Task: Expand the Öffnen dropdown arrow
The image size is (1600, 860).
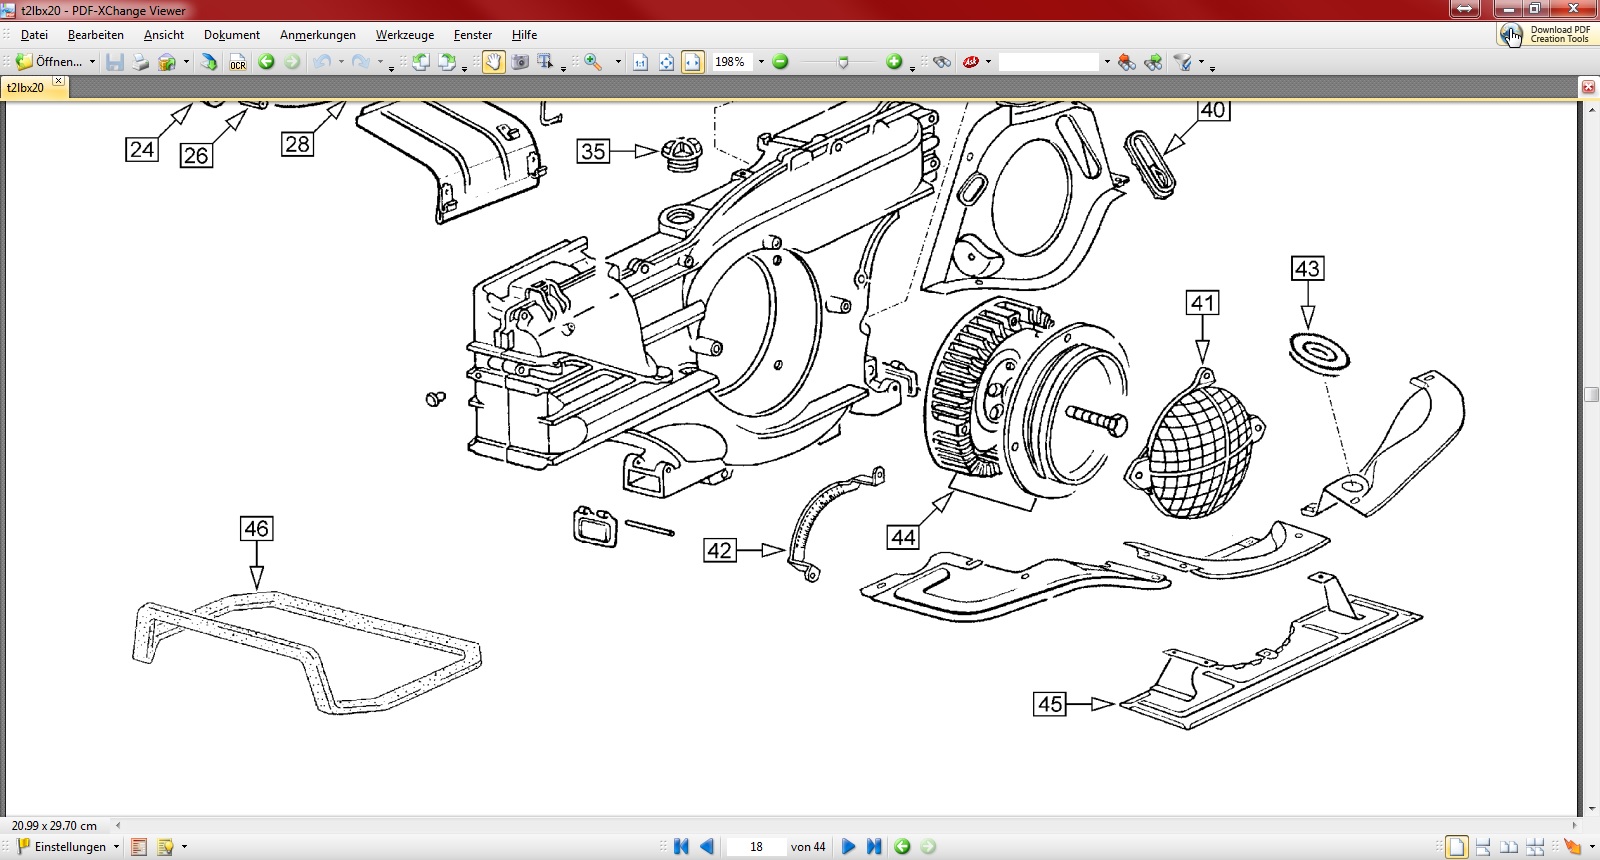Action: (x=92, y=62)
